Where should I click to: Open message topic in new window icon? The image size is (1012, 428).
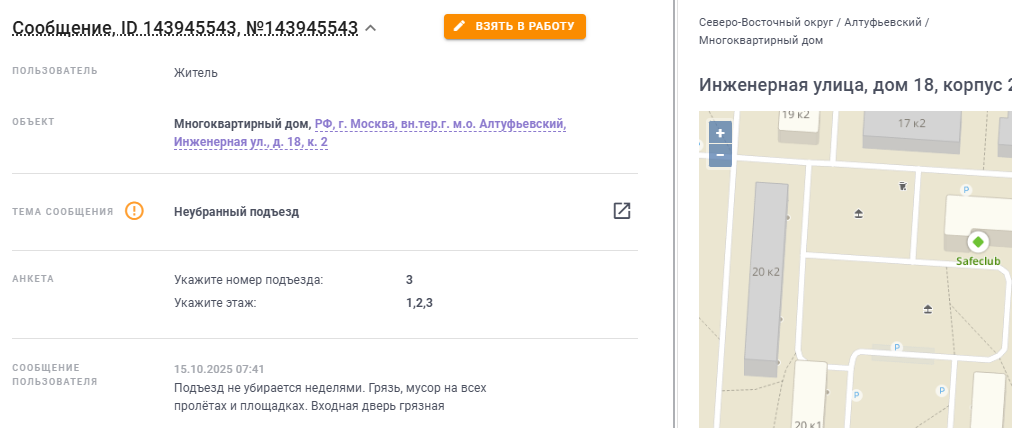click(622, 211)
